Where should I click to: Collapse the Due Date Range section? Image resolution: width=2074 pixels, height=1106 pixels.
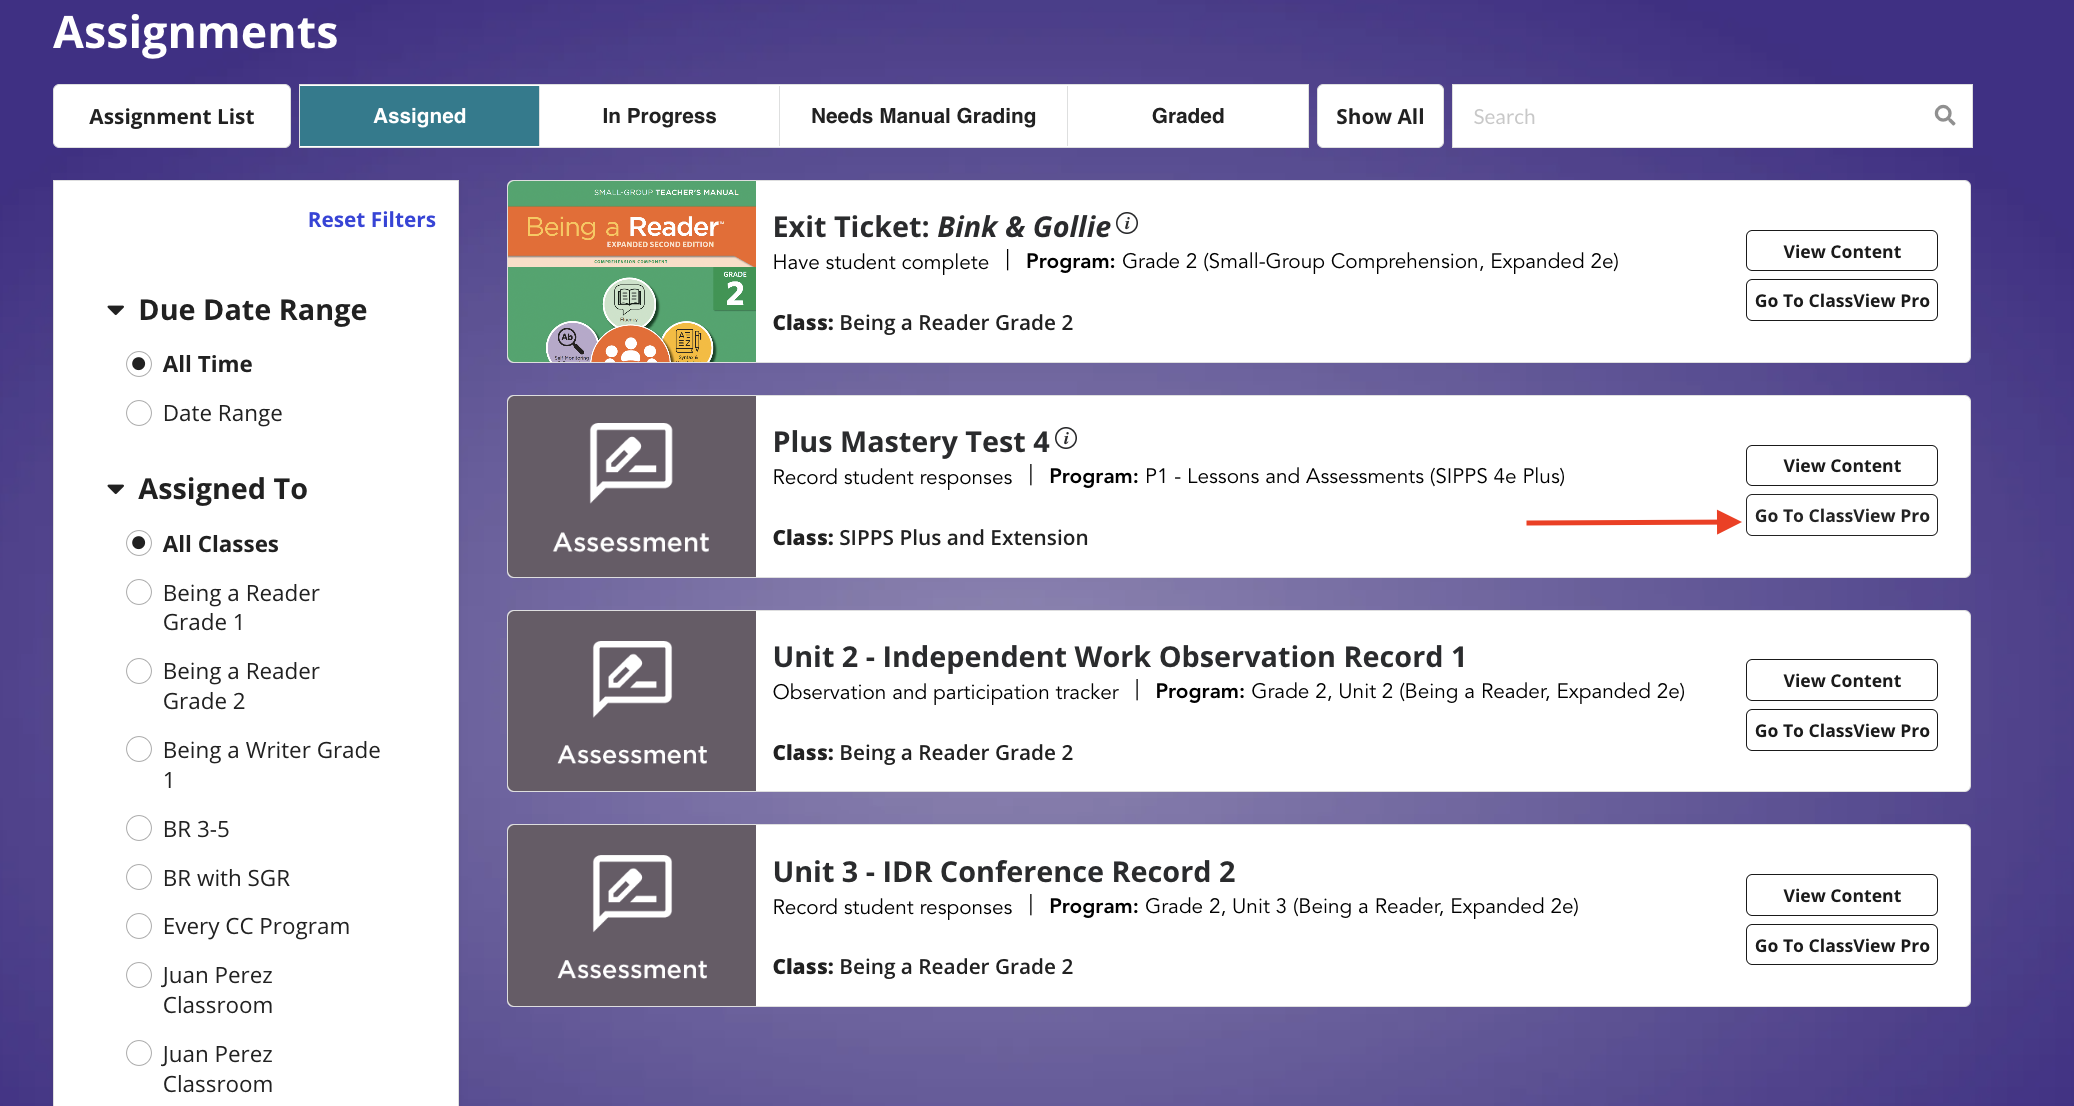(116, 310)
